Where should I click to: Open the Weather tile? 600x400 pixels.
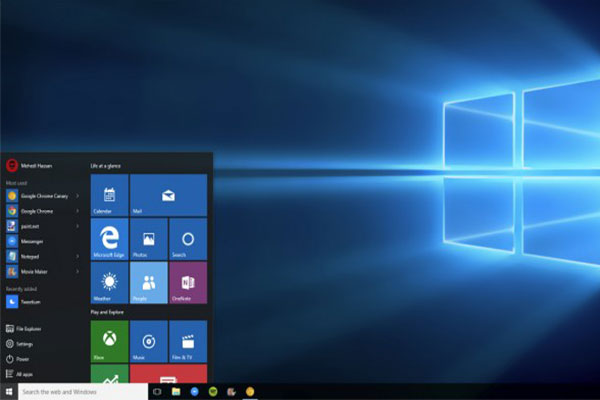[109, 283]
